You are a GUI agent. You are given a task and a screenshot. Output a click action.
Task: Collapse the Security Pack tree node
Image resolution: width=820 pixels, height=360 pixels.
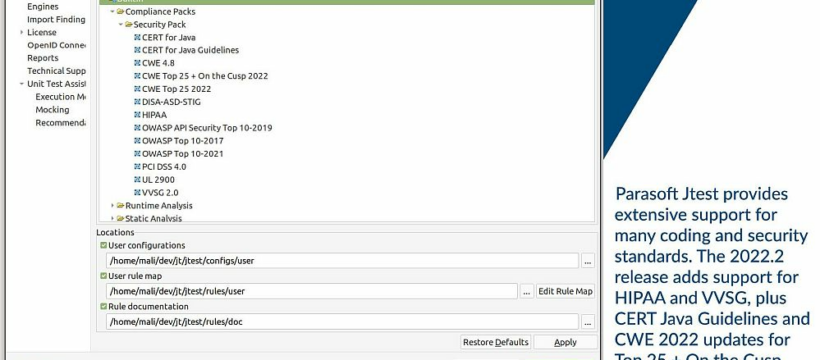(120, 25)
